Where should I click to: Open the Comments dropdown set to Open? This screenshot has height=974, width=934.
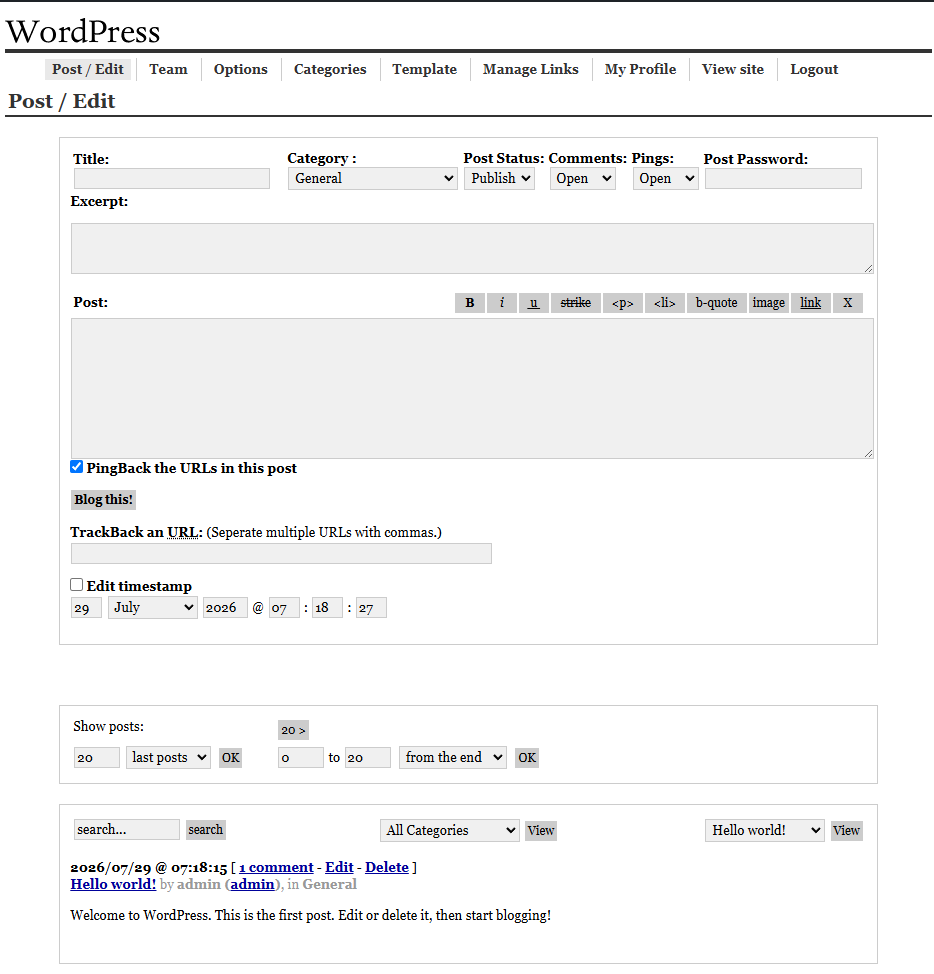pos(583,178)
